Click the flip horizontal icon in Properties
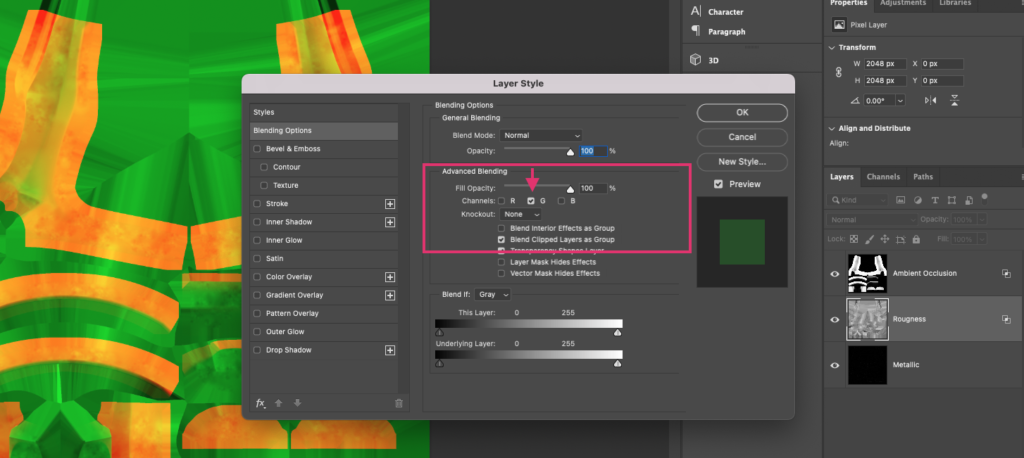 pyautogui.click(x=931, y=100)
